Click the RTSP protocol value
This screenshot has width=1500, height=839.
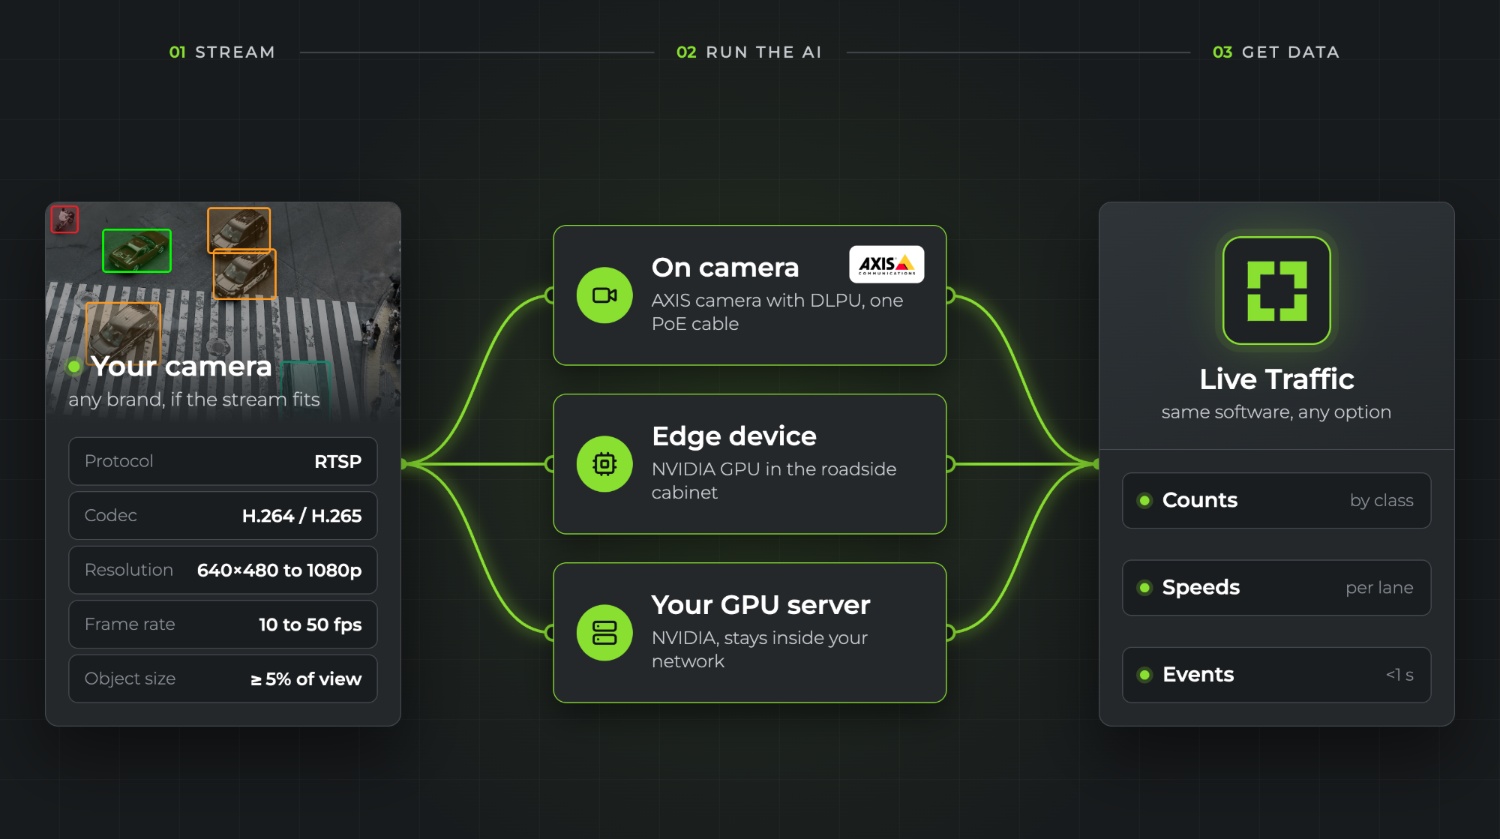(x=338, y=461)
